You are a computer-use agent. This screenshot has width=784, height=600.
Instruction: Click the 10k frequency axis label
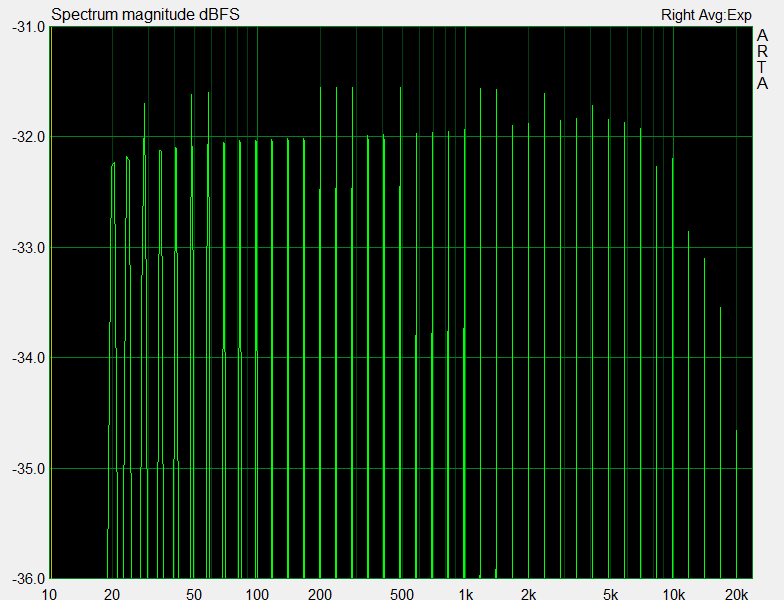(x=674, y=594)
